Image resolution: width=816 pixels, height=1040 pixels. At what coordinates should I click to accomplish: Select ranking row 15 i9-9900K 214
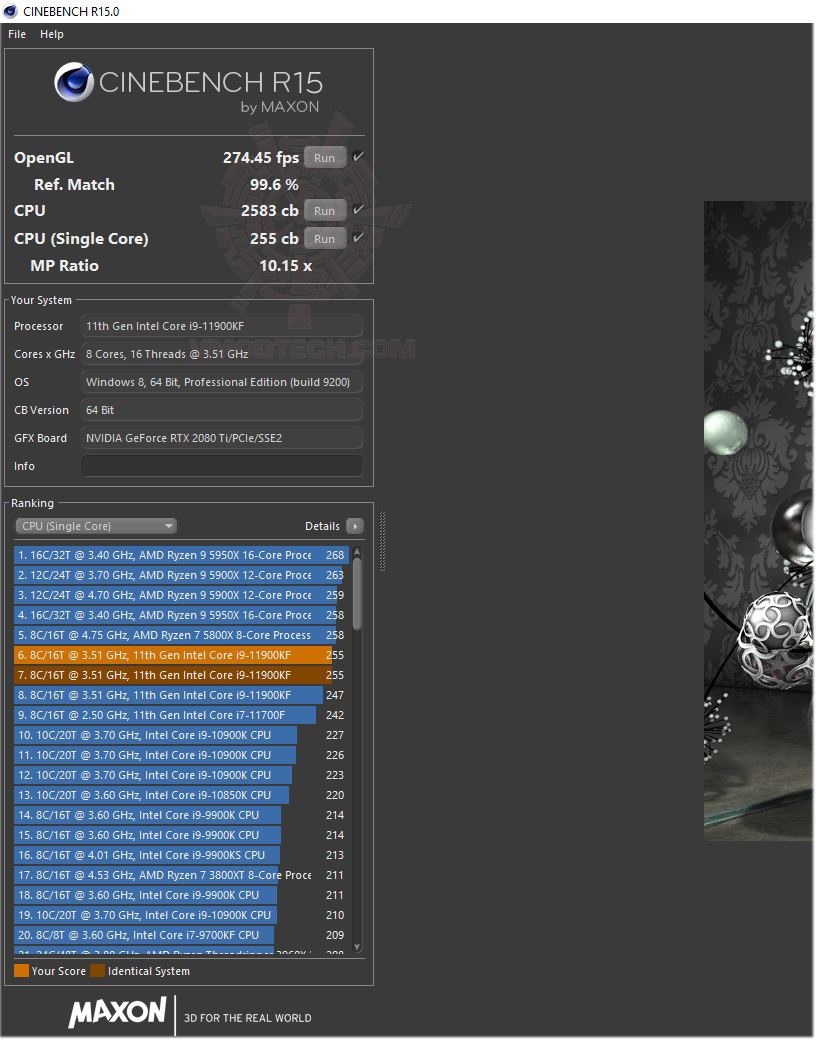pos(180,835)
